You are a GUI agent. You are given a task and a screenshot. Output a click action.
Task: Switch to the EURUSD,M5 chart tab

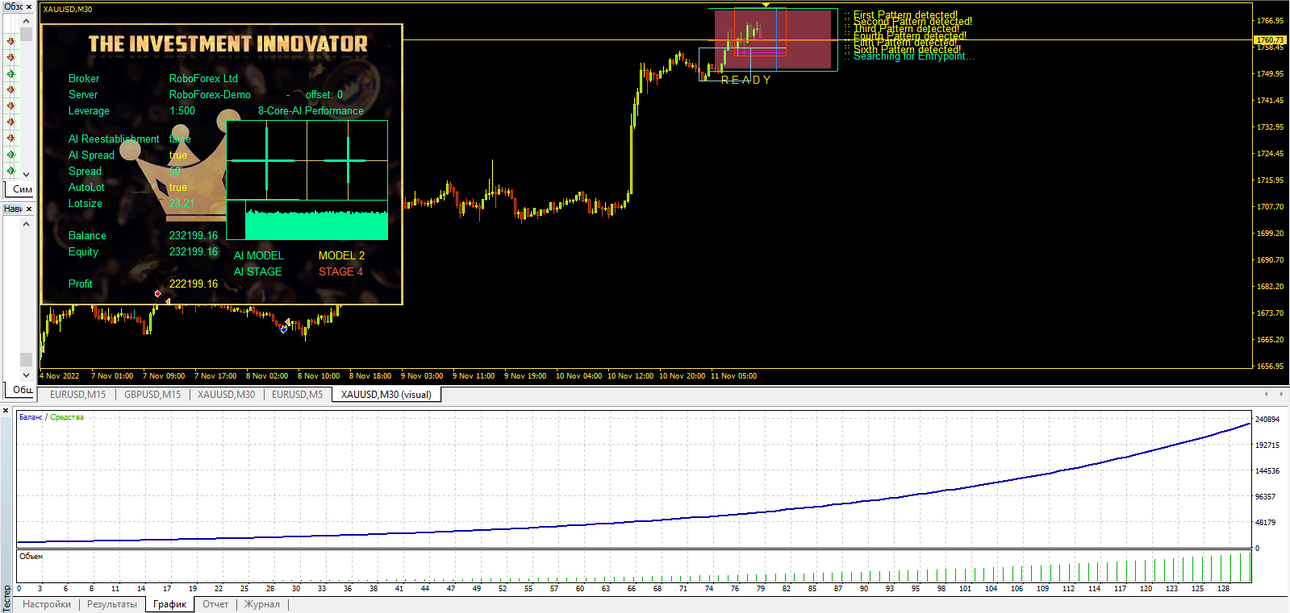pos(297,395)
